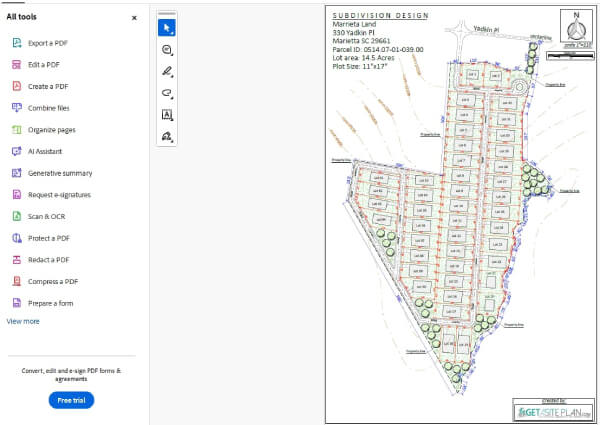Screen dimensions: 600x425
Task: Click the Yadkin Pl street label
Action: pos(486,29)
